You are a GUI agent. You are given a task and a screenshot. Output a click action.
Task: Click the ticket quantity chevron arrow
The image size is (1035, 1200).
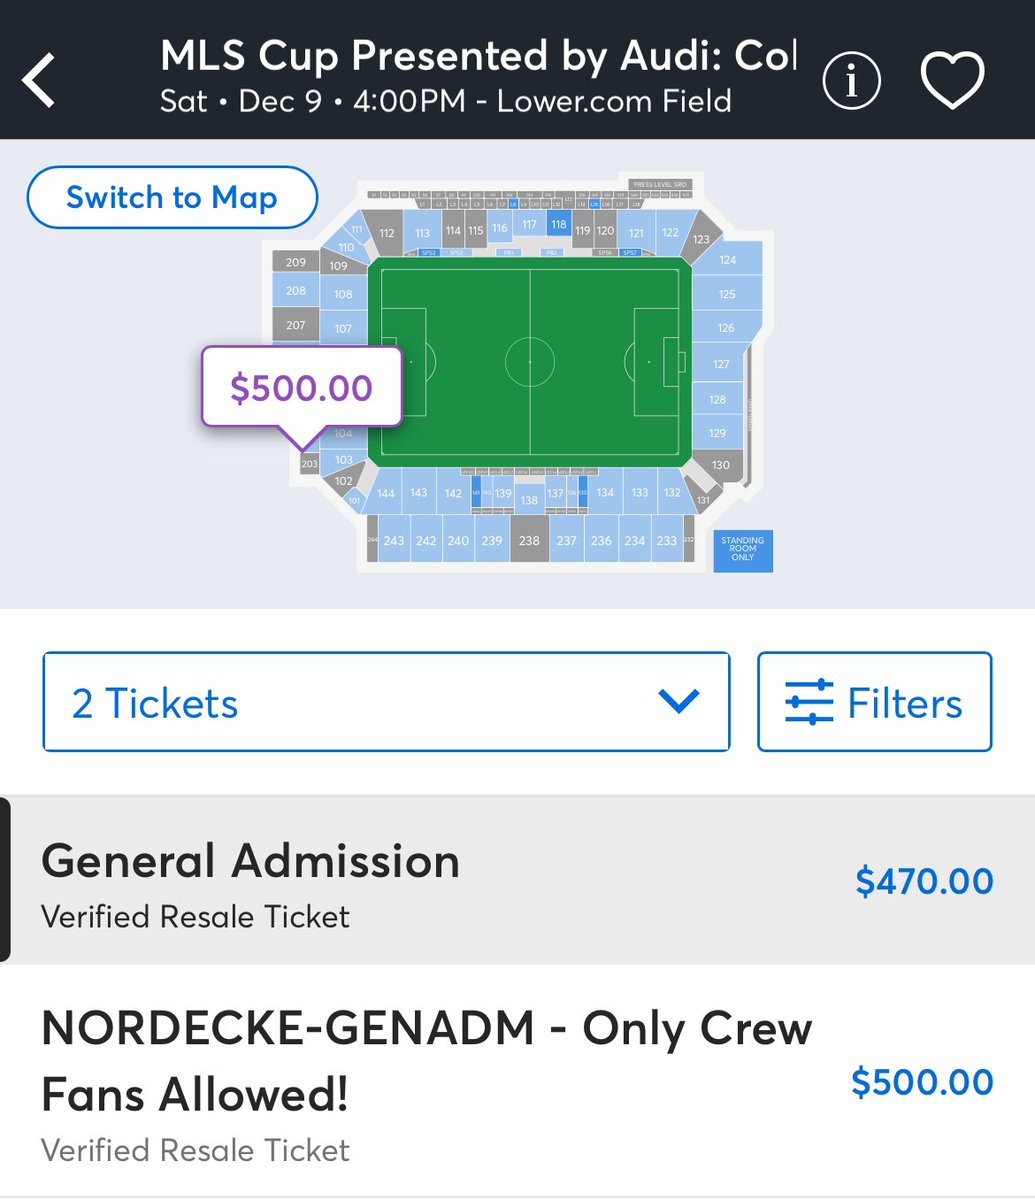(679, 702)
